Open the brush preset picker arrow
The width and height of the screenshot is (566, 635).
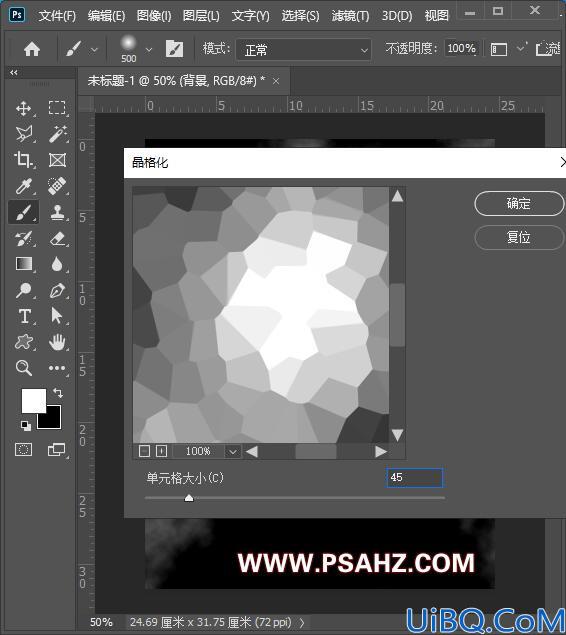click(149, 50)
